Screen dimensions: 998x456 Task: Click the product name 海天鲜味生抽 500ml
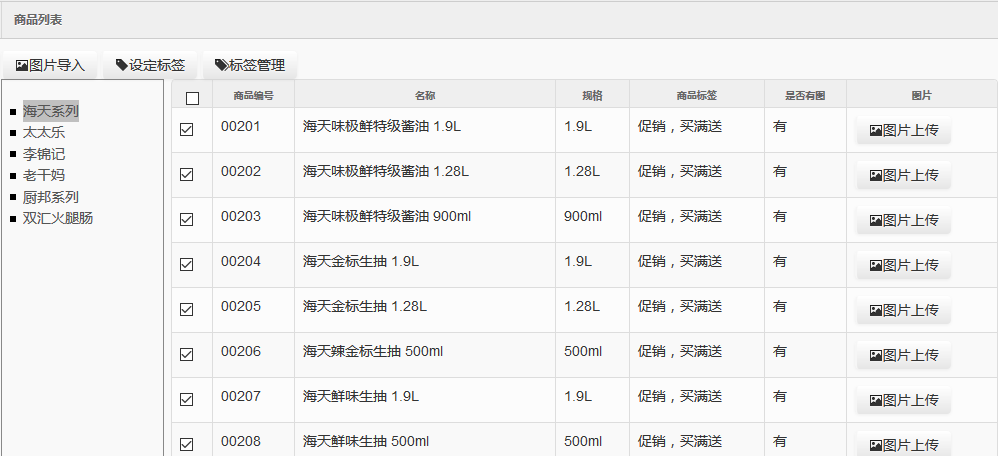366,441
